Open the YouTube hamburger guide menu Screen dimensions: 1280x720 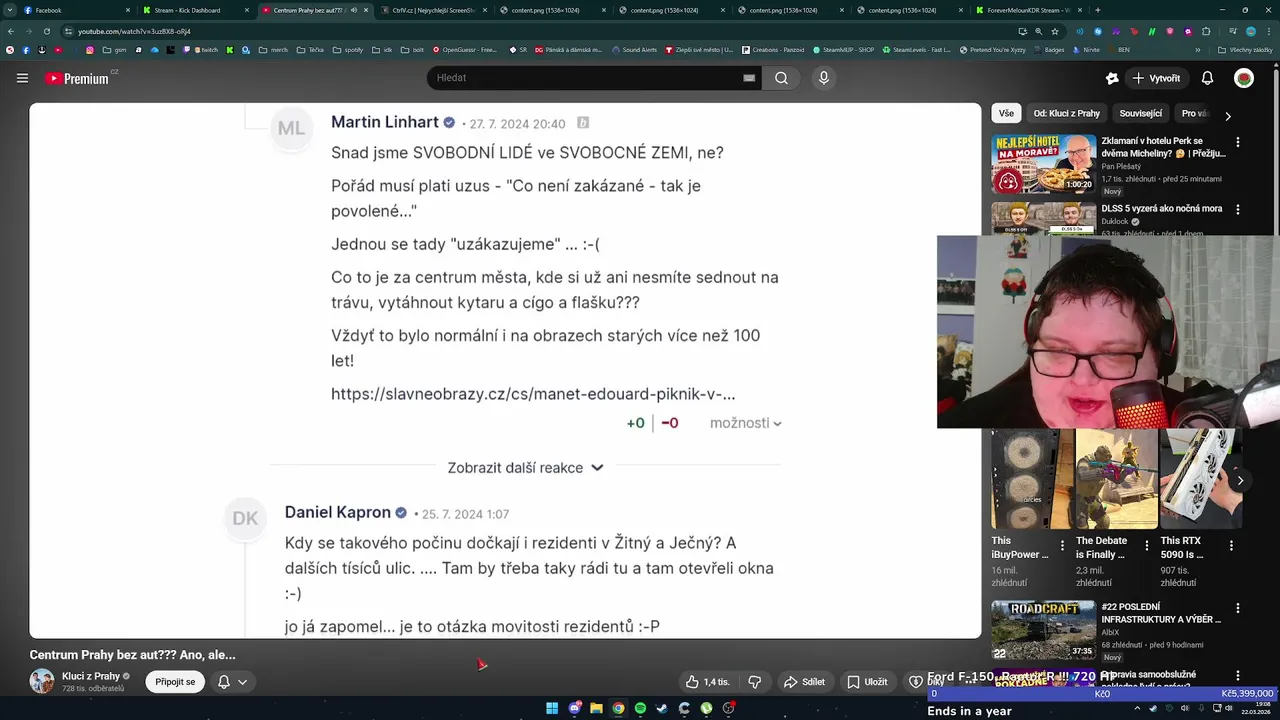tap(22, 78)
